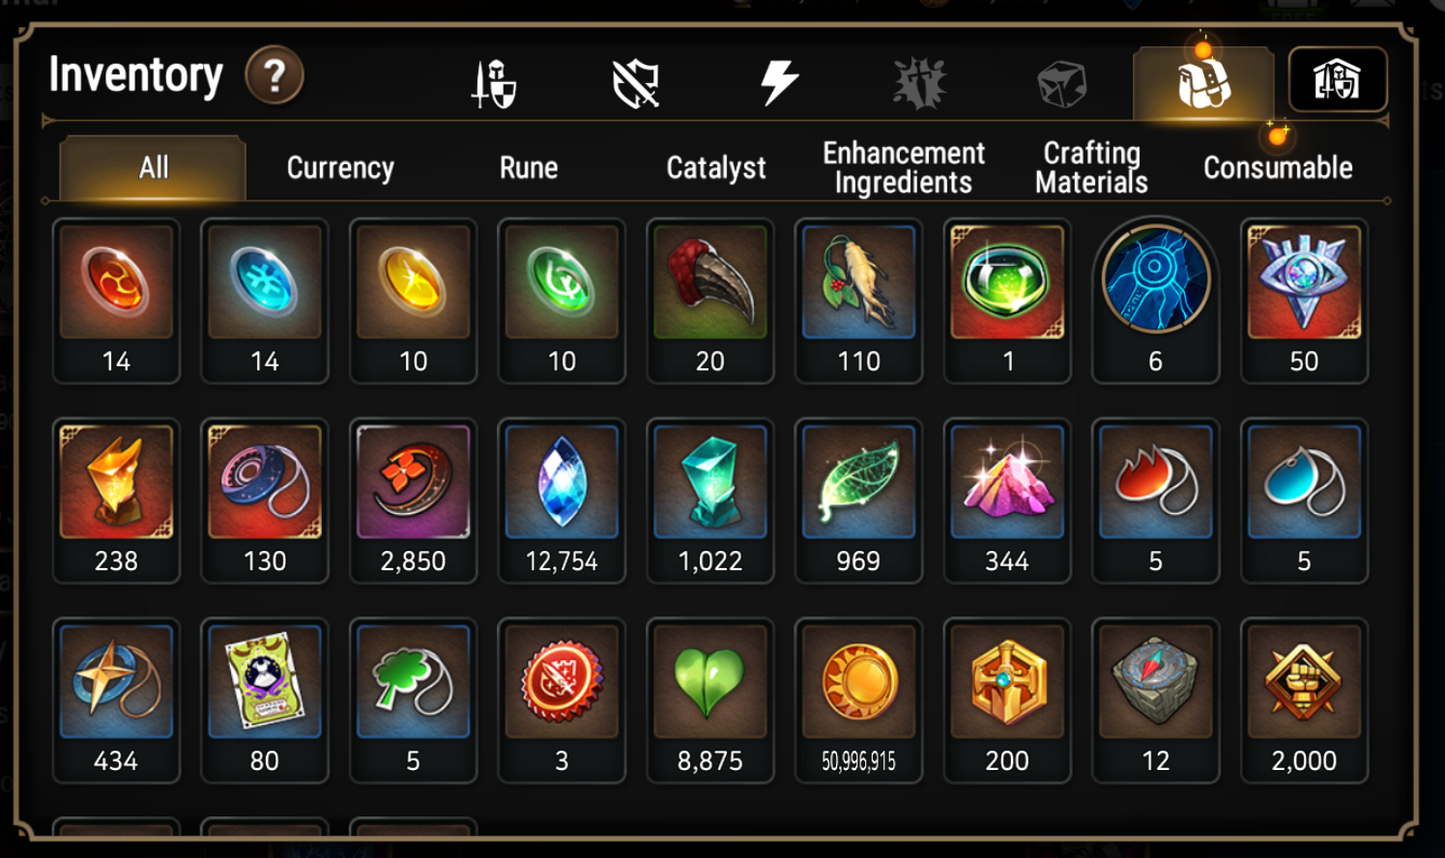Select the green heart item with 8,875
Viewport: 1445px width, 858px height.
click(710, 701)
